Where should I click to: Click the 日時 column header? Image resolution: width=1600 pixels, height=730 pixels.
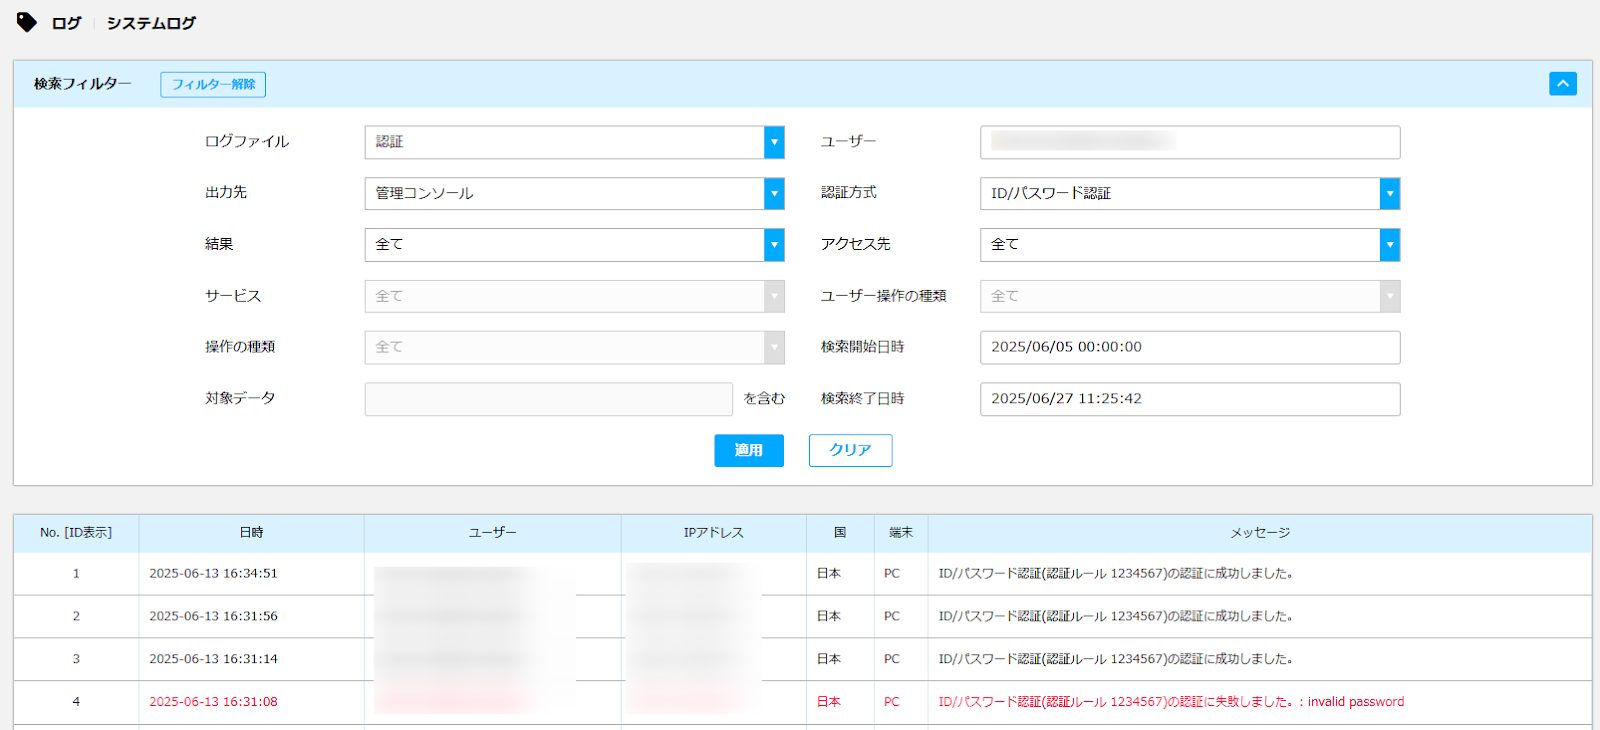point(251,533)
